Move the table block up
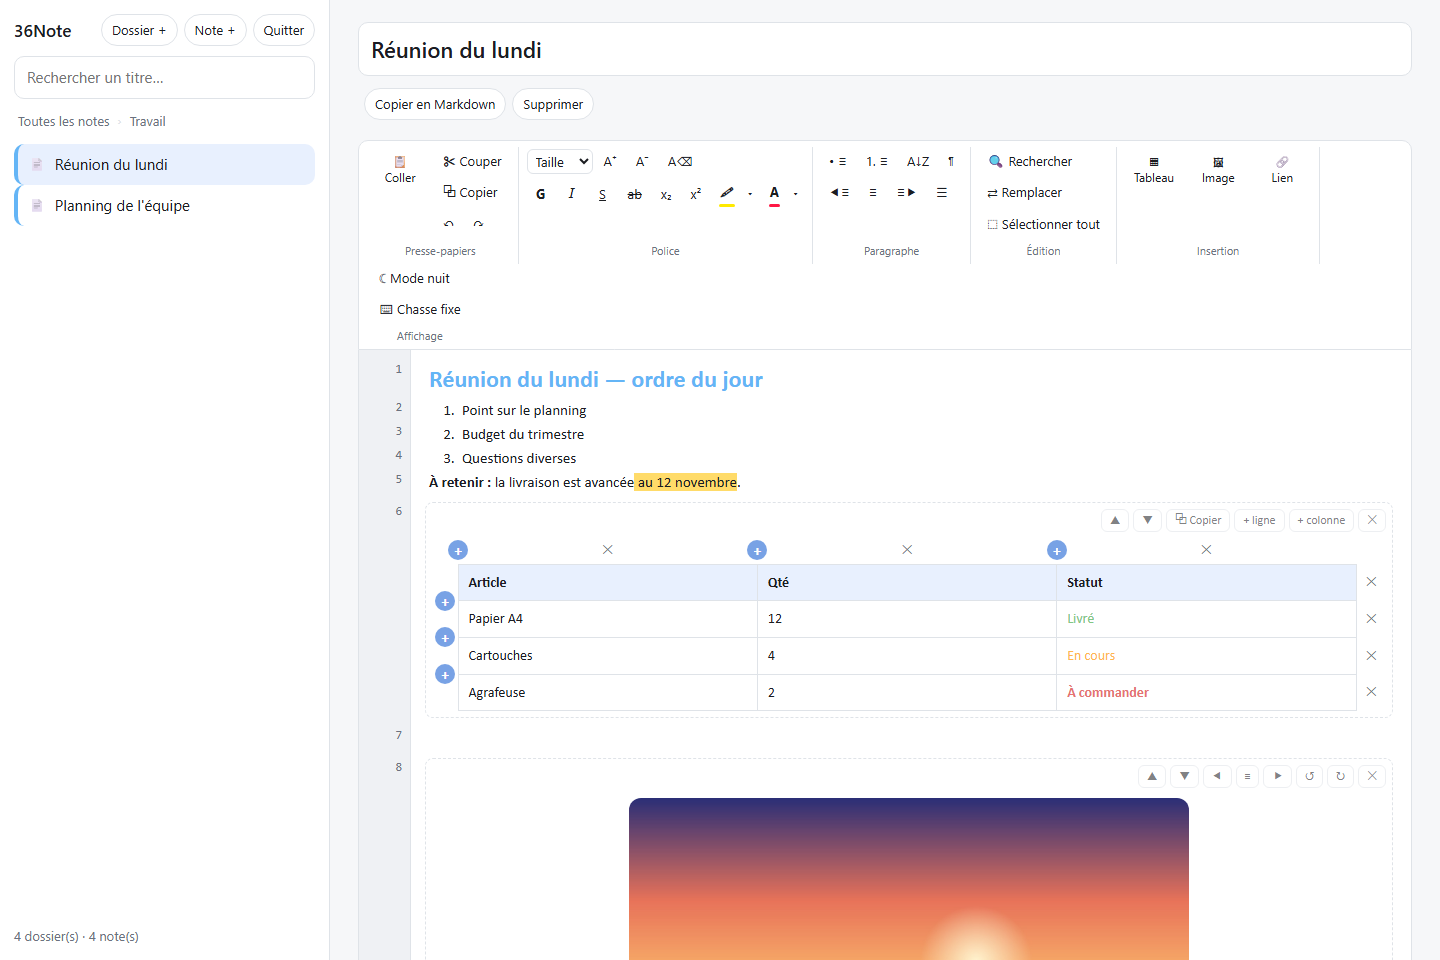The height and width of the screenshot is (960, 1440). [1115, 520]
